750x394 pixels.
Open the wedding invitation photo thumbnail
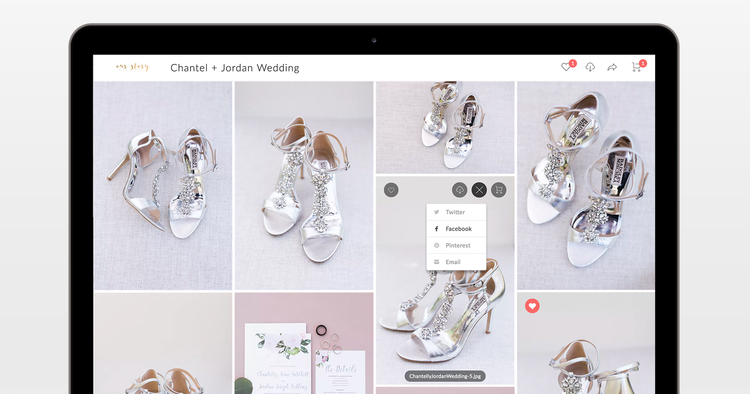coord(304,343)
